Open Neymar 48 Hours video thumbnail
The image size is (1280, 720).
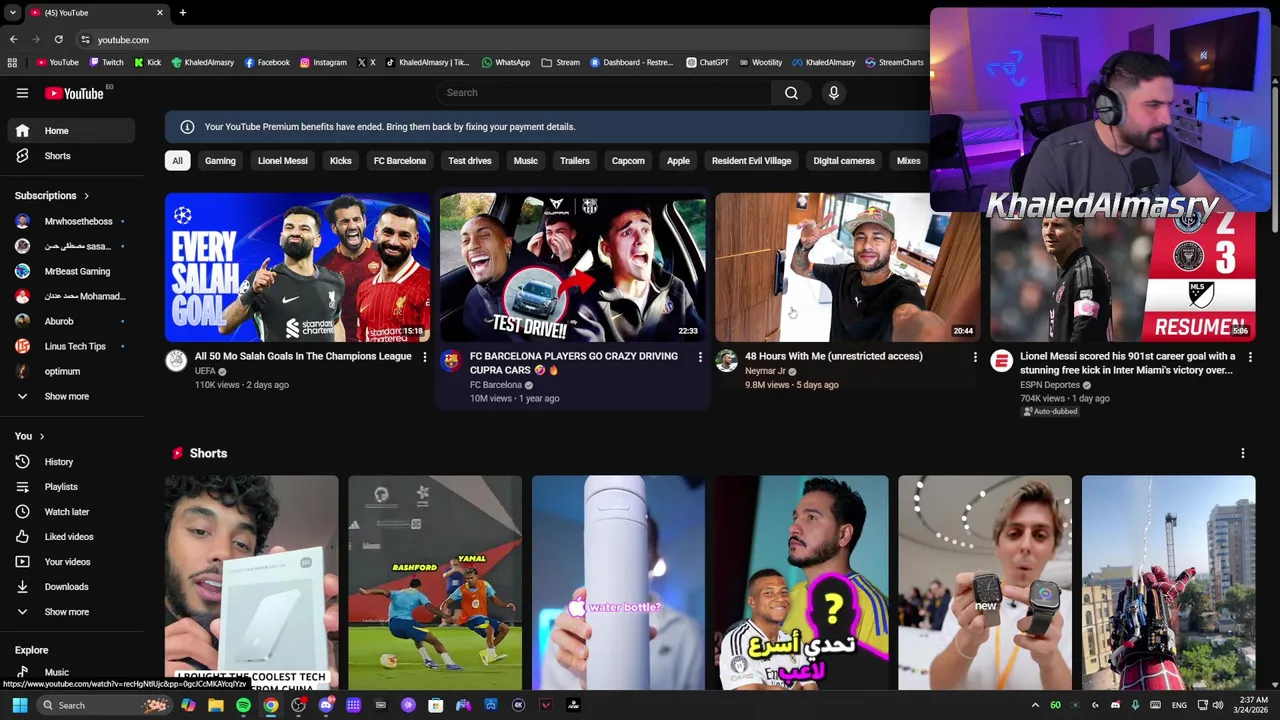pyautogui.click(x=848, y=267)
